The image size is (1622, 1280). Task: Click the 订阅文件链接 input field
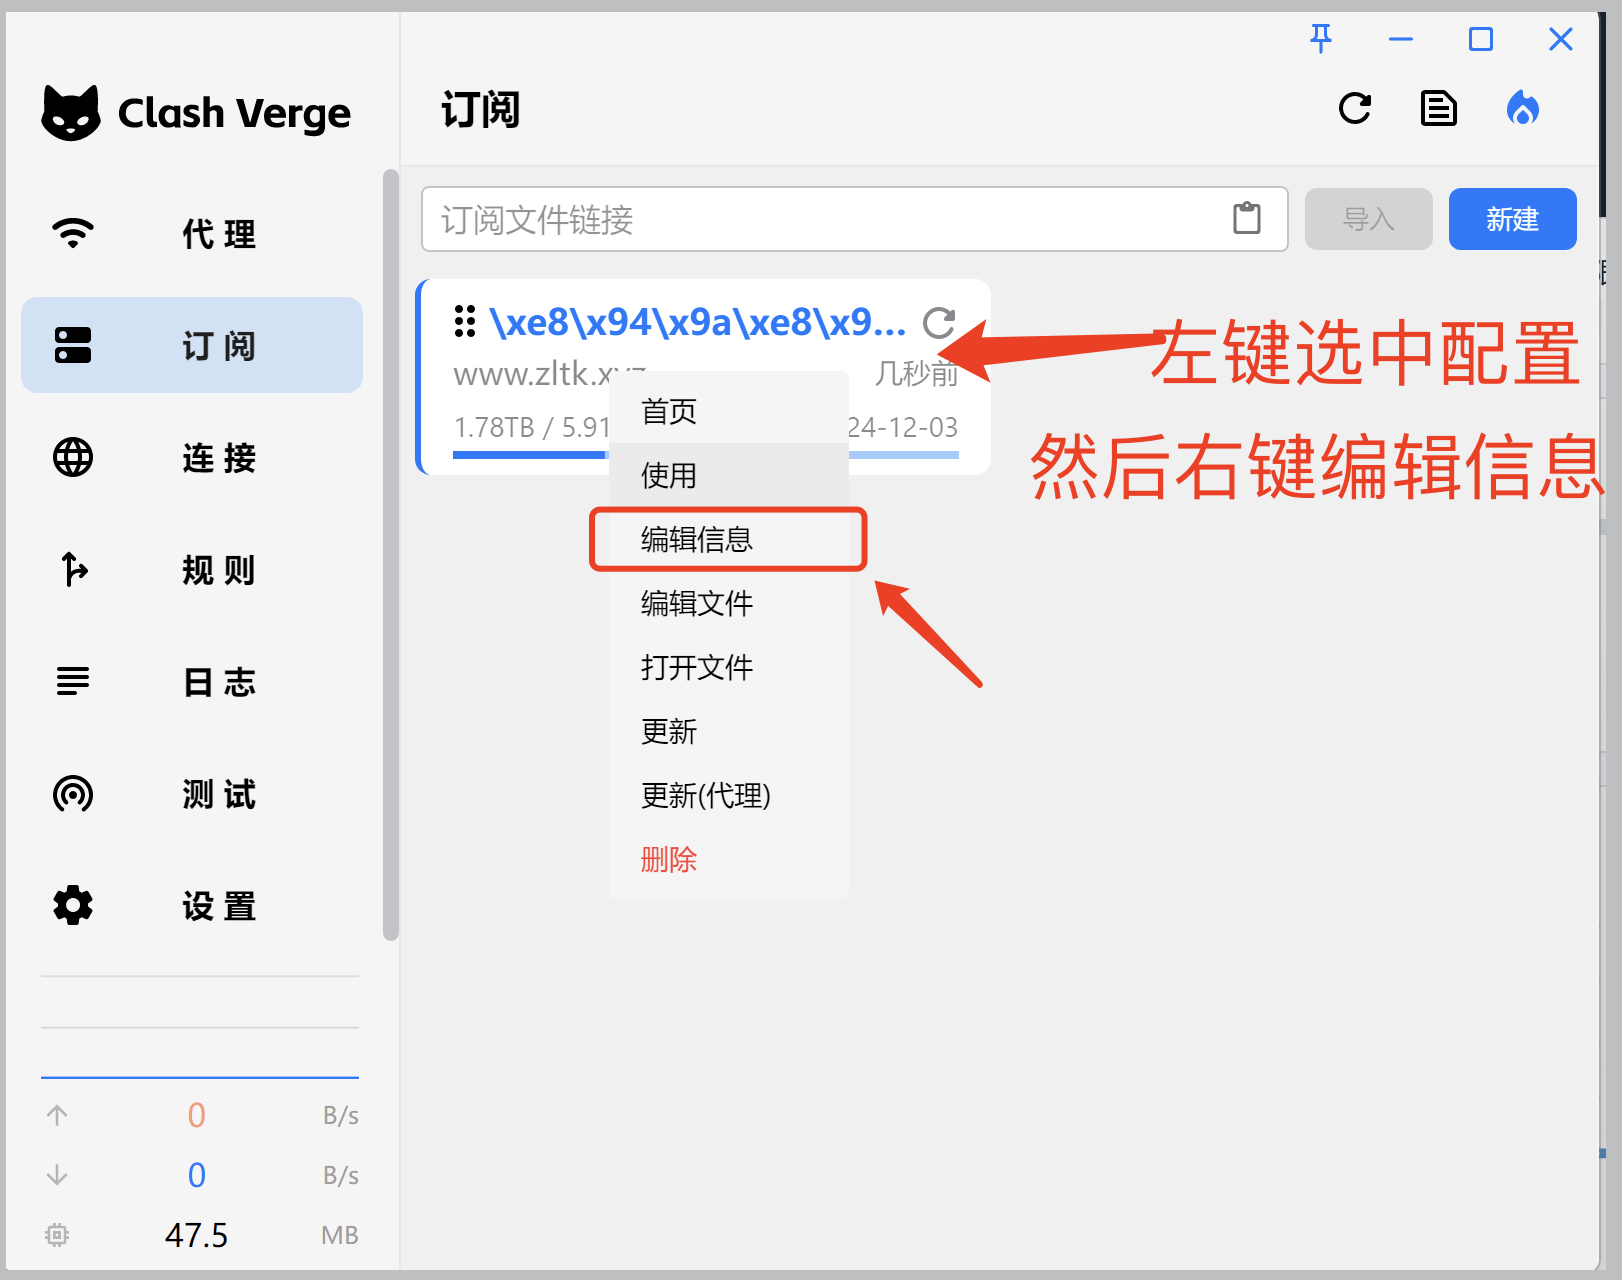820,219
